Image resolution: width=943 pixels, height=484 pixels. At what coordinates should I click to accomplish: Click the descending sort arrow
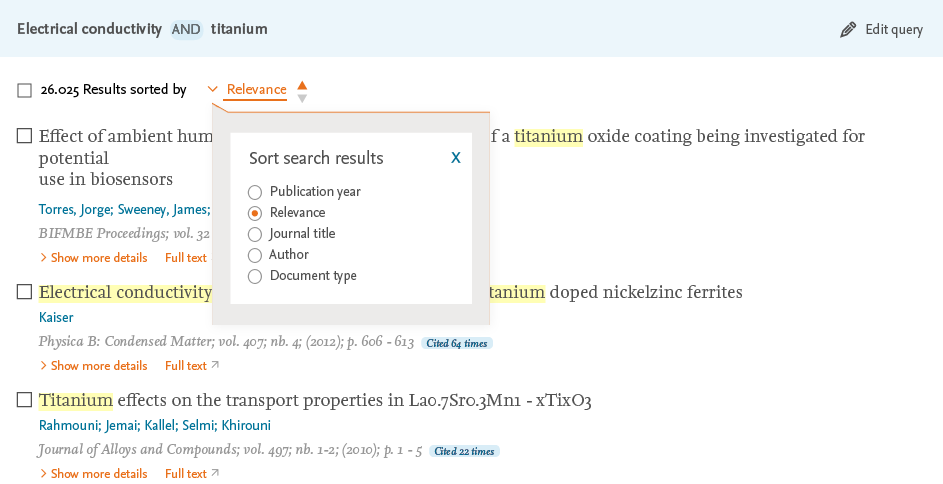tap(302, 98)
